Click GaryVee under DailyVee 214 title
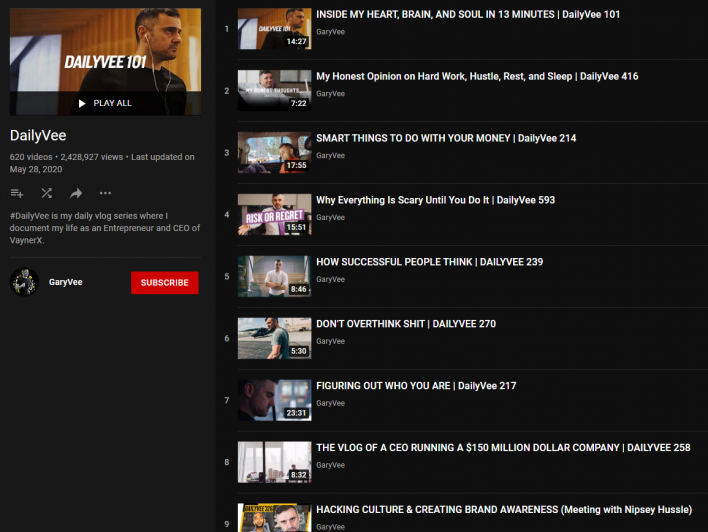This screenshot has width=708, height=532. pos(331,156)
